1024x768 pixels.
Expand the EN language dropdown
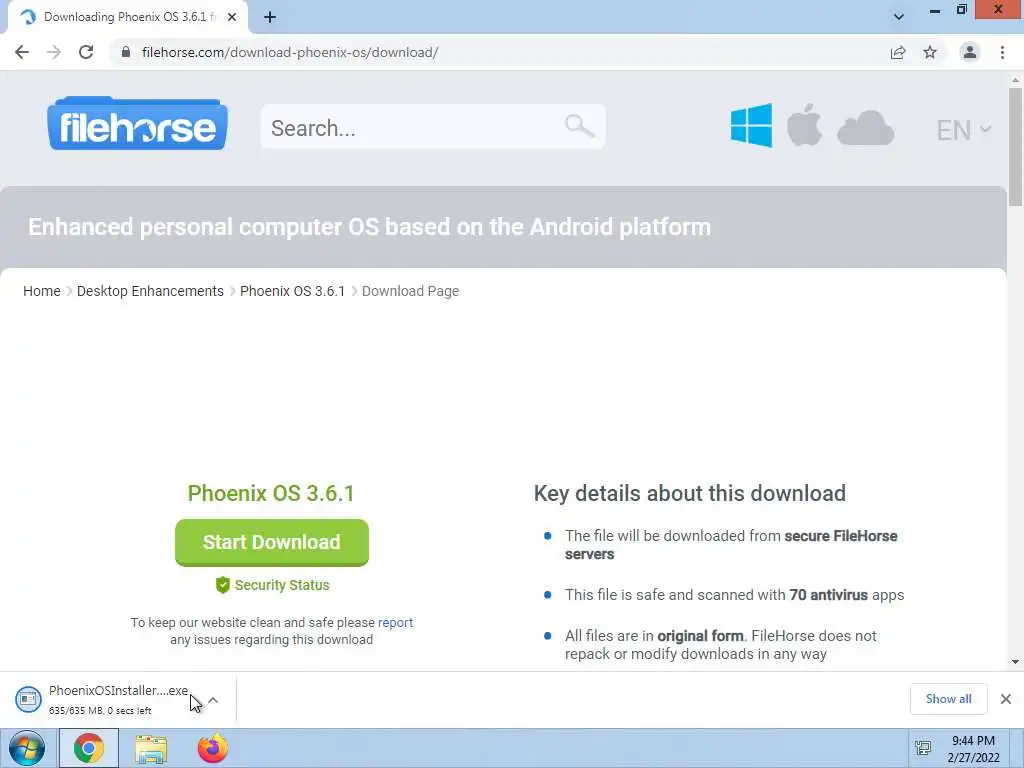click(963, 130)
